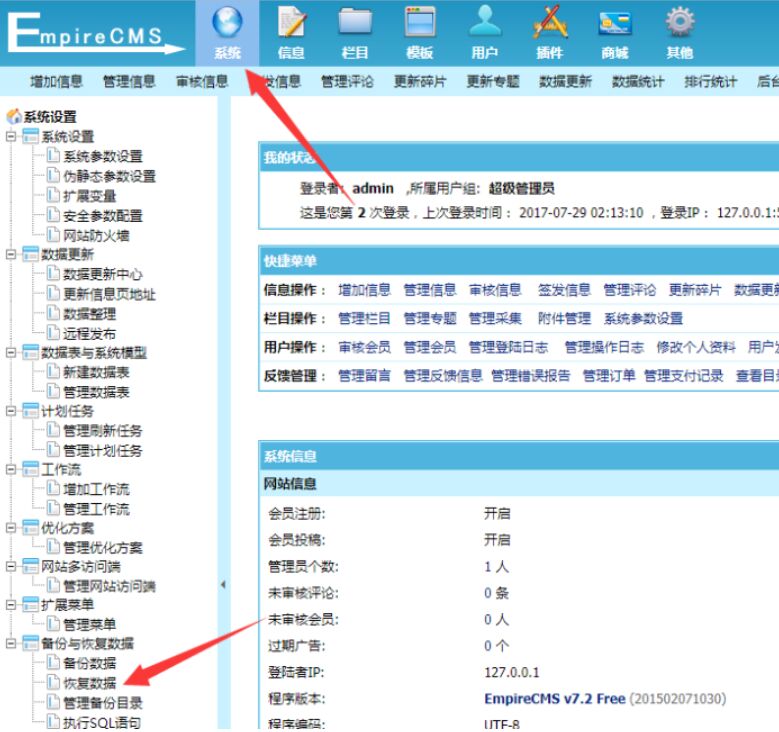Open 数据更新中心 in the tree

(x=103, y=274)
